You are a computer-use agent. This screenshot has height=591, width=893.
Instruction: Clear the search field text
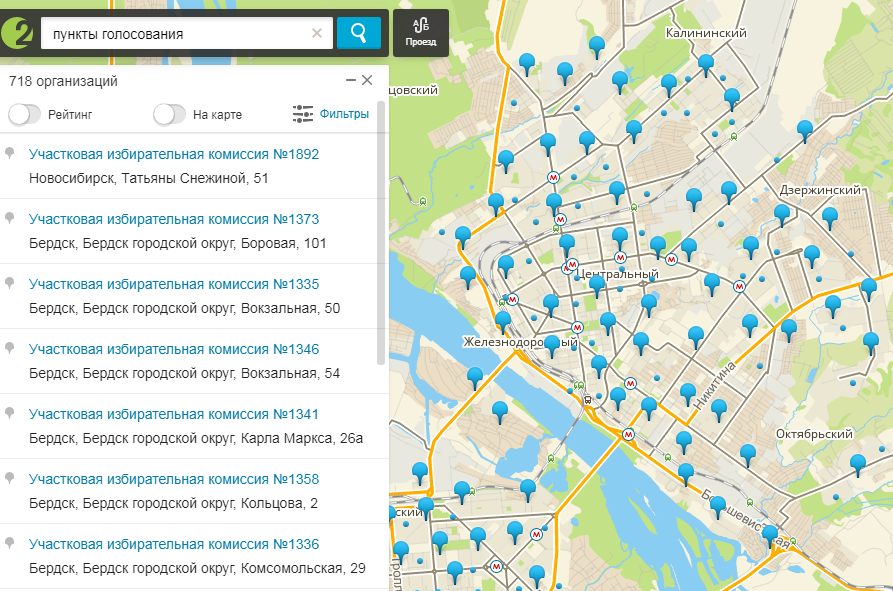317,33
